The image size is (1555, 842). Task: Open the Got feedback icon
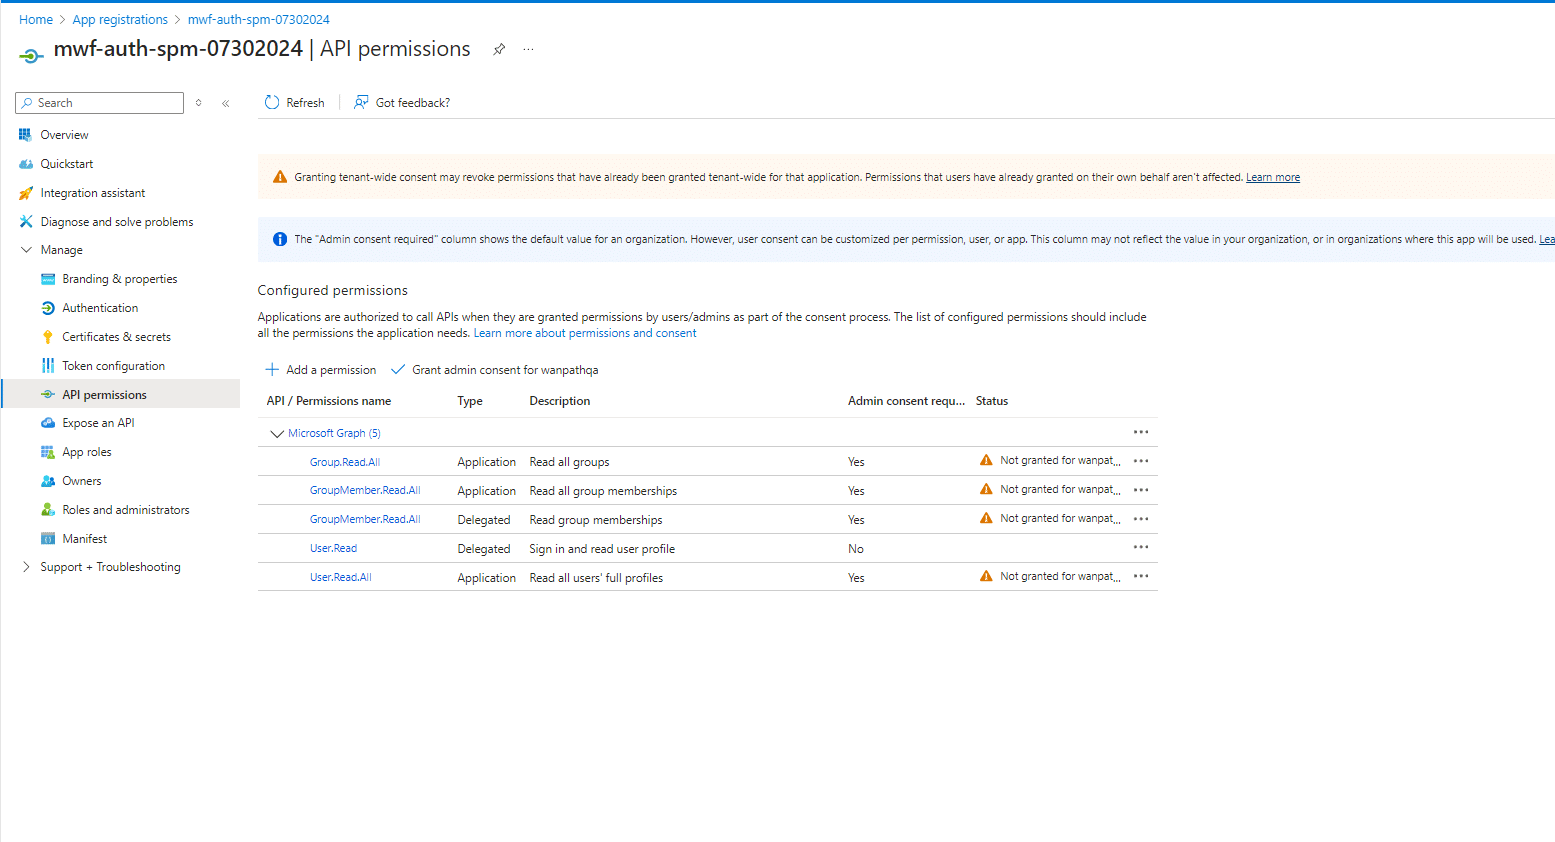coord(361,102)
